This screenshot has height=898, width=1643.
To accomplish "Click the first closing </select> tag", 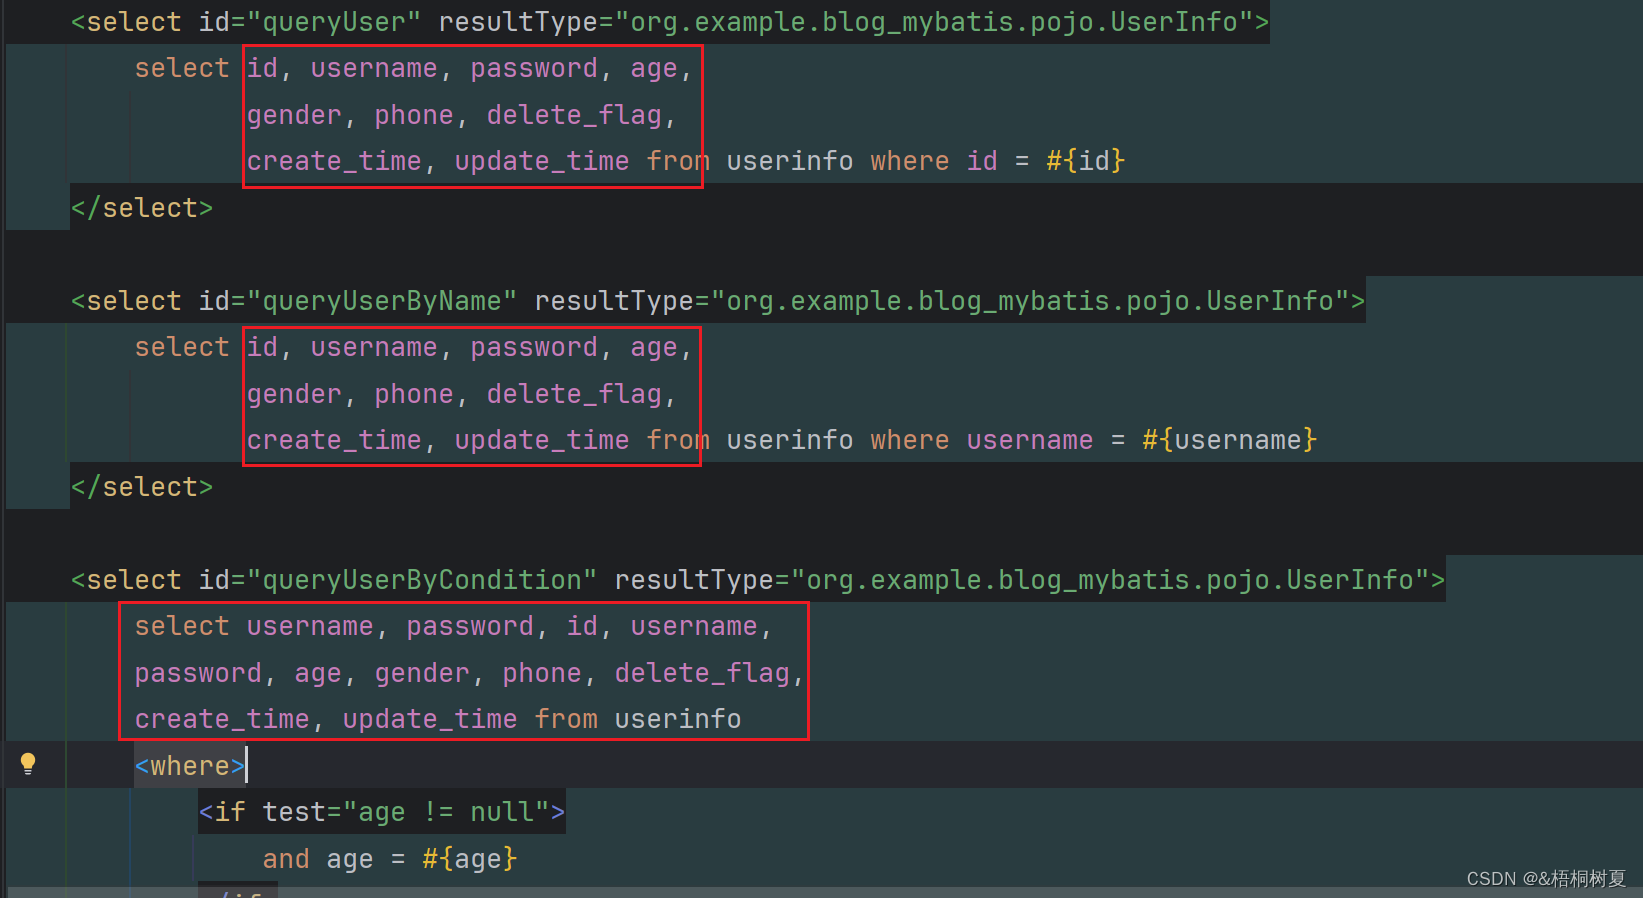I will click(x=142, y=208).
